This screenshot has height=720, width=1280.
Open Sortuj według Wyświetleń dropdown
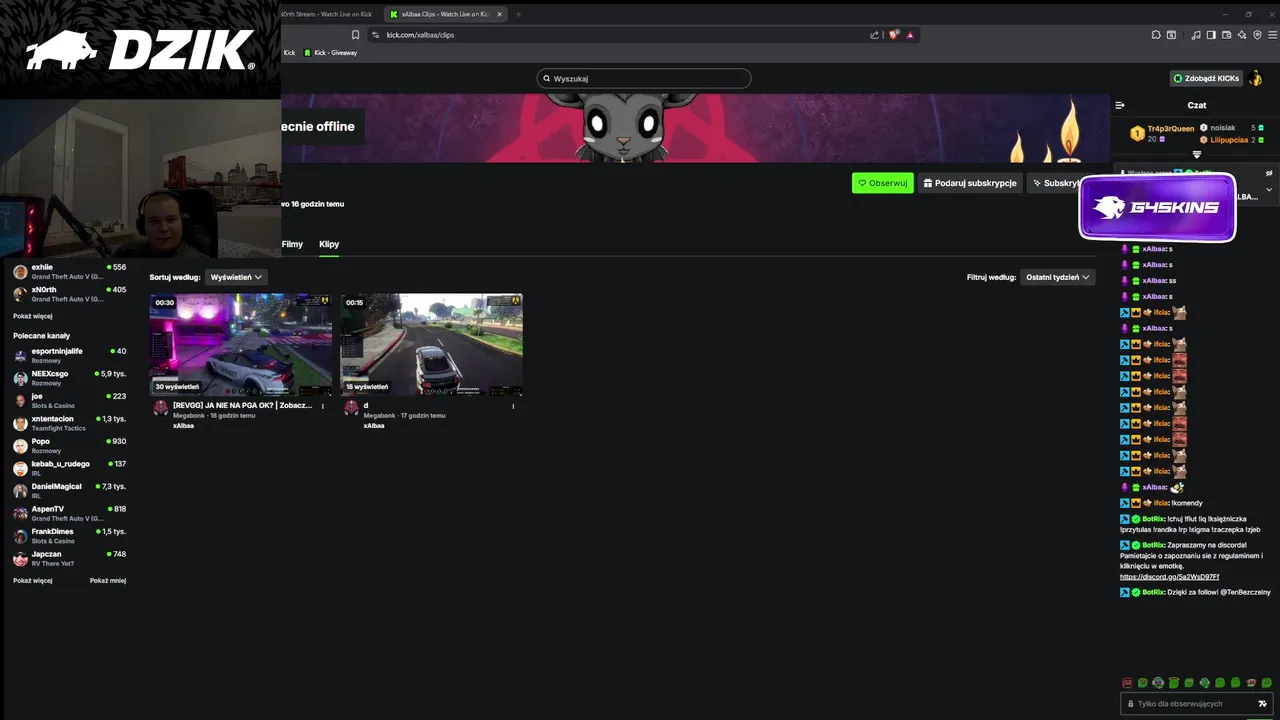pyautogui.click(x=237, y=277)
